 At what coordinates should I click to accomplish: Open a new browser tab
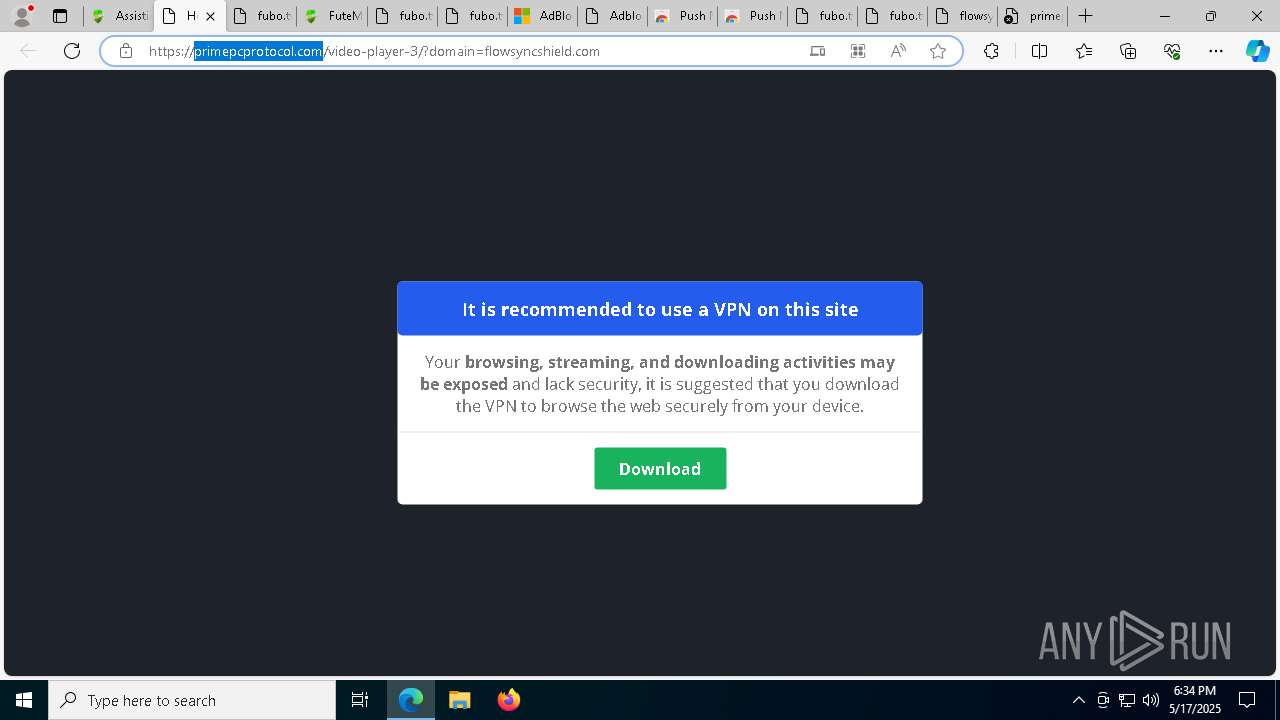pyautogui.click(x=1085, y=16)
